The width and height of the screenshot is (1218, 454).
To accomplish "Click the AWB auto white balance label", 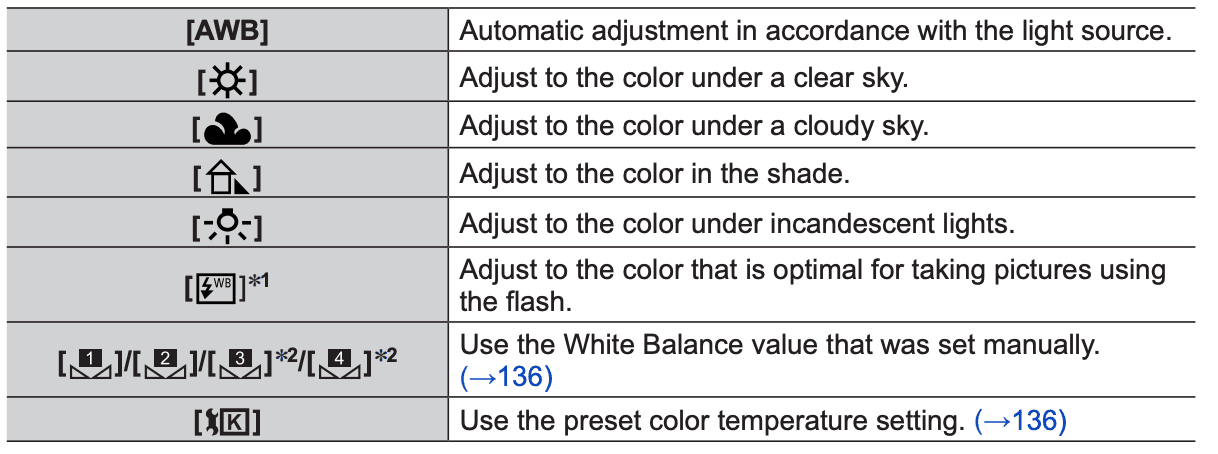I will click(227, 31).
